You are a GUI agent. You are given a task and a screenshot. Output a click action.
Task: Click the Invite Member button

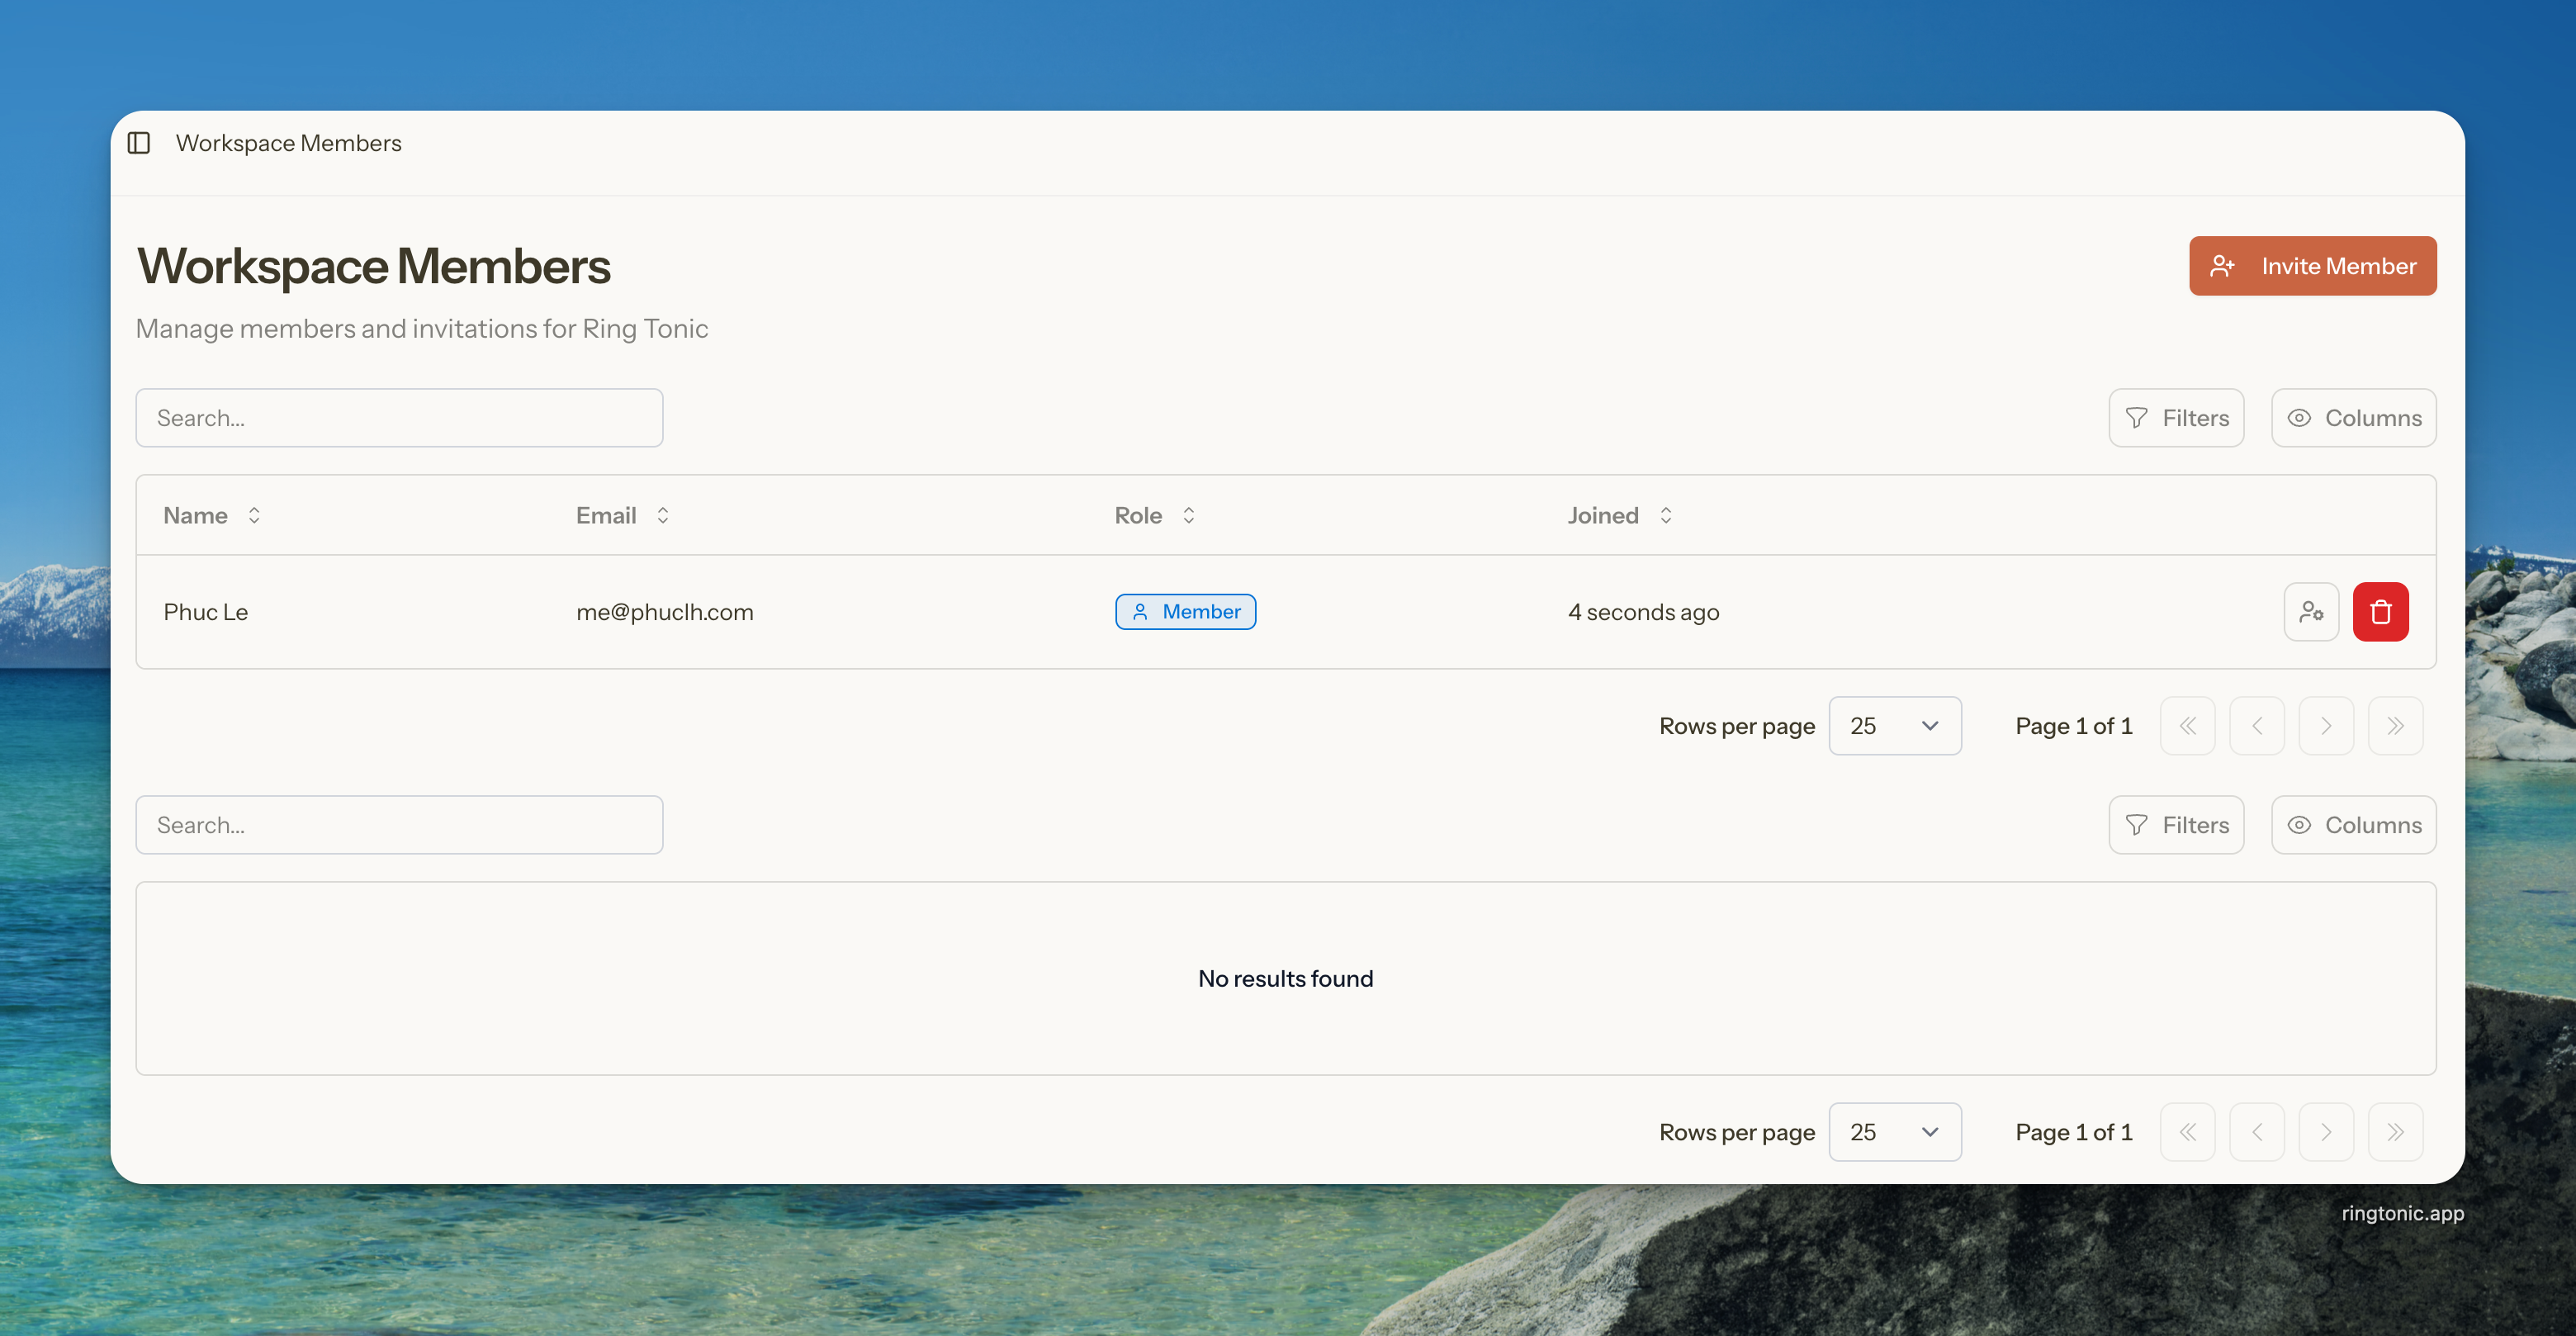2312,266
